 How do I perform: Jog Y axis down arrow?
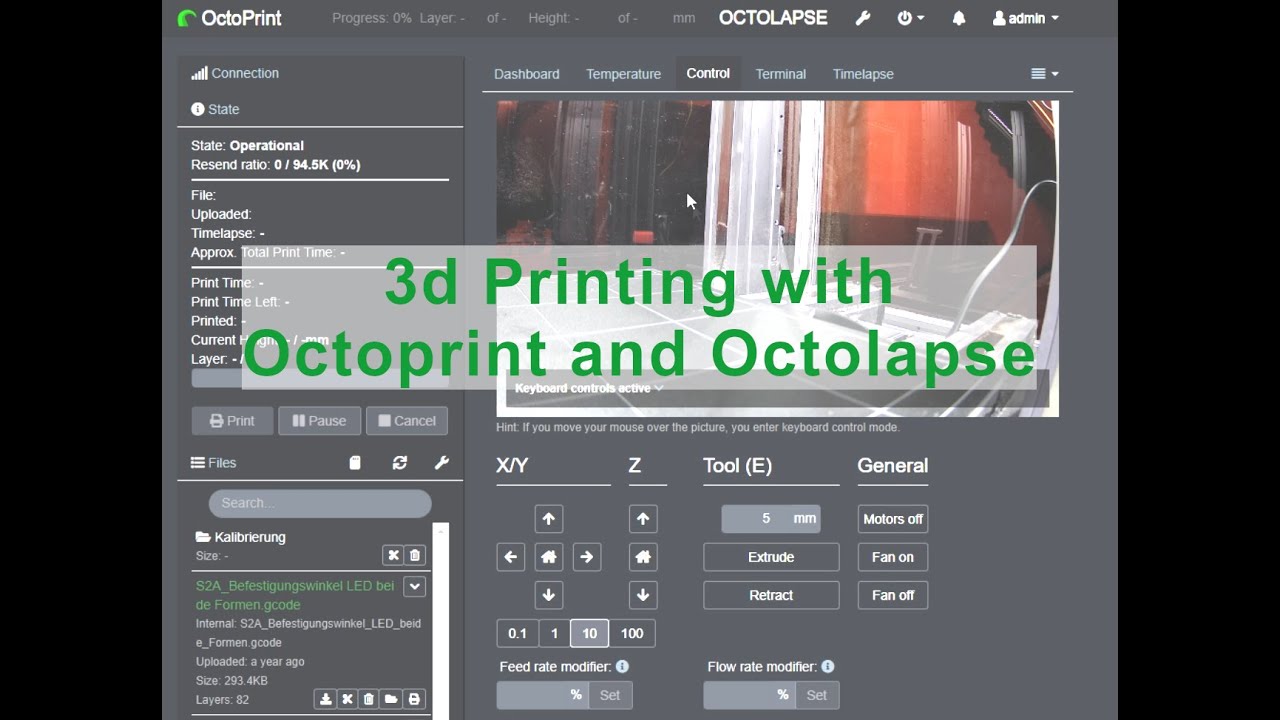(x=548, y=595)
